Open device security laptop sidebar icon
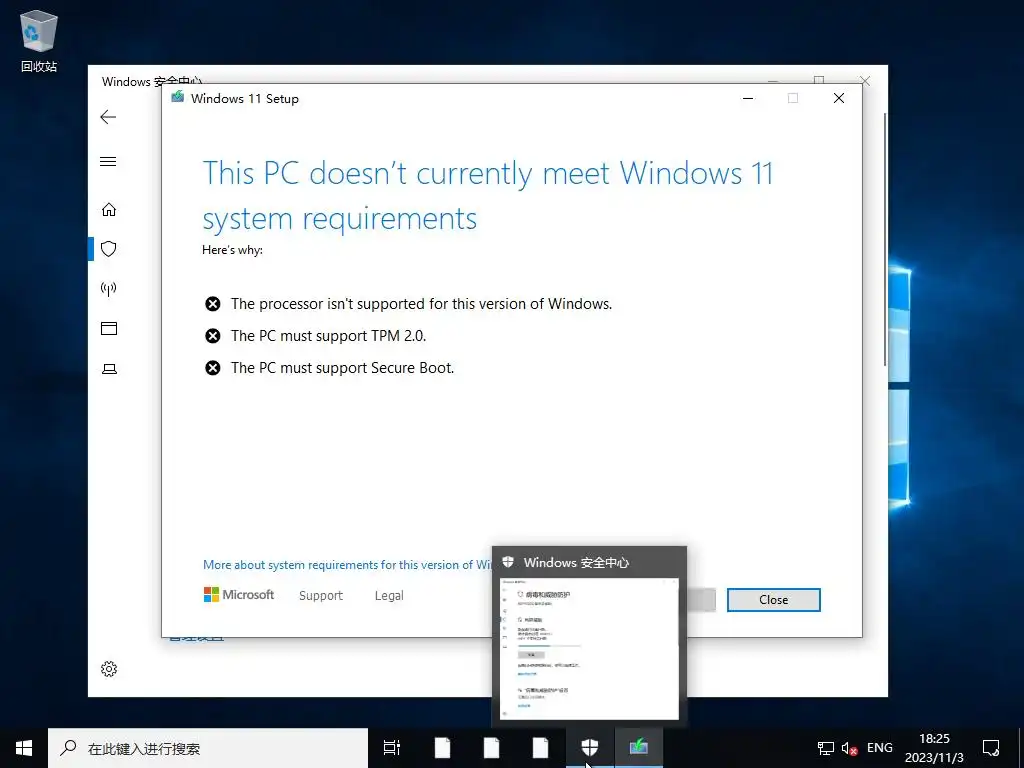Screen dimensions: 1024x768 (x=109, y=370)
